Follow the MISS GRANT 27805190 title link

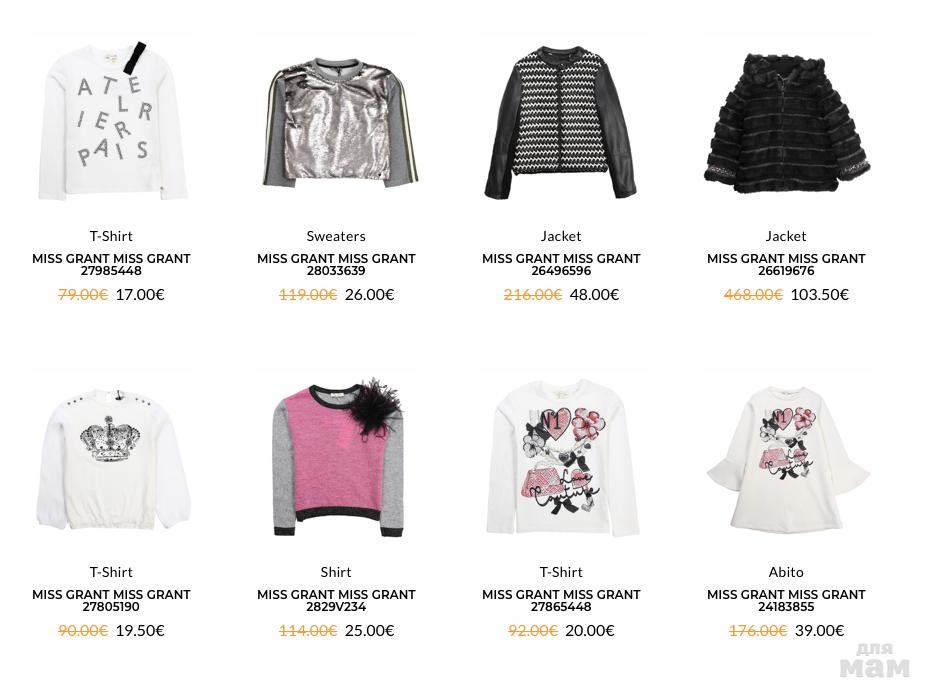click(x=111, y=601)
